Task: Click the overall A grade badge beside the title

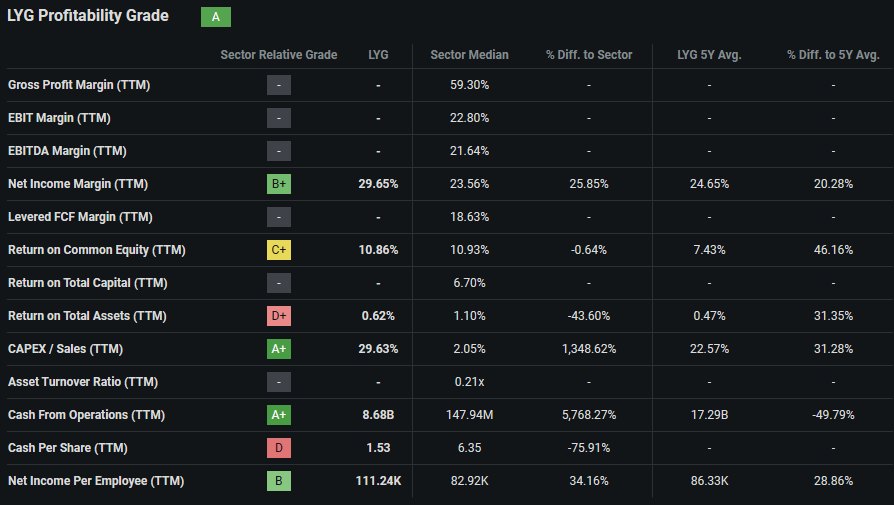Action: pyautogui.click(x=215, y=17)
